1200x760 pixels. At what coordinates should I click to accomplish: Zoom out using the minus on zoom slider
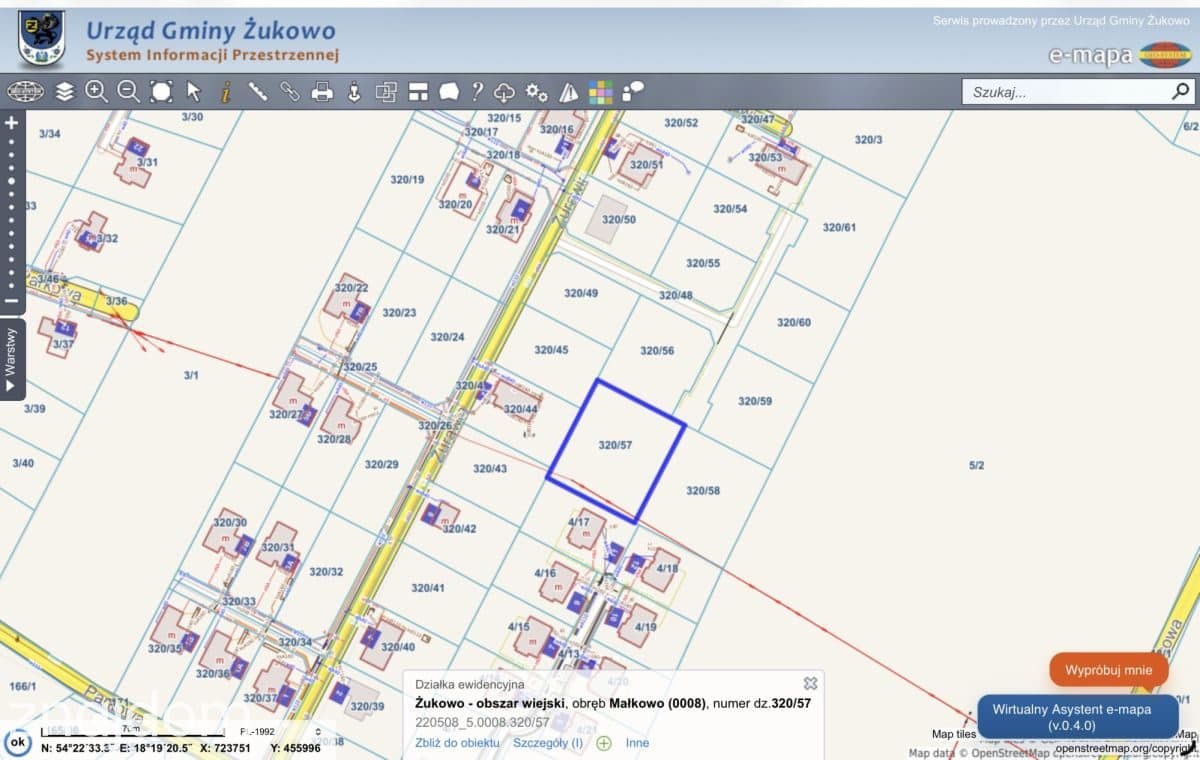coord(12,300)
